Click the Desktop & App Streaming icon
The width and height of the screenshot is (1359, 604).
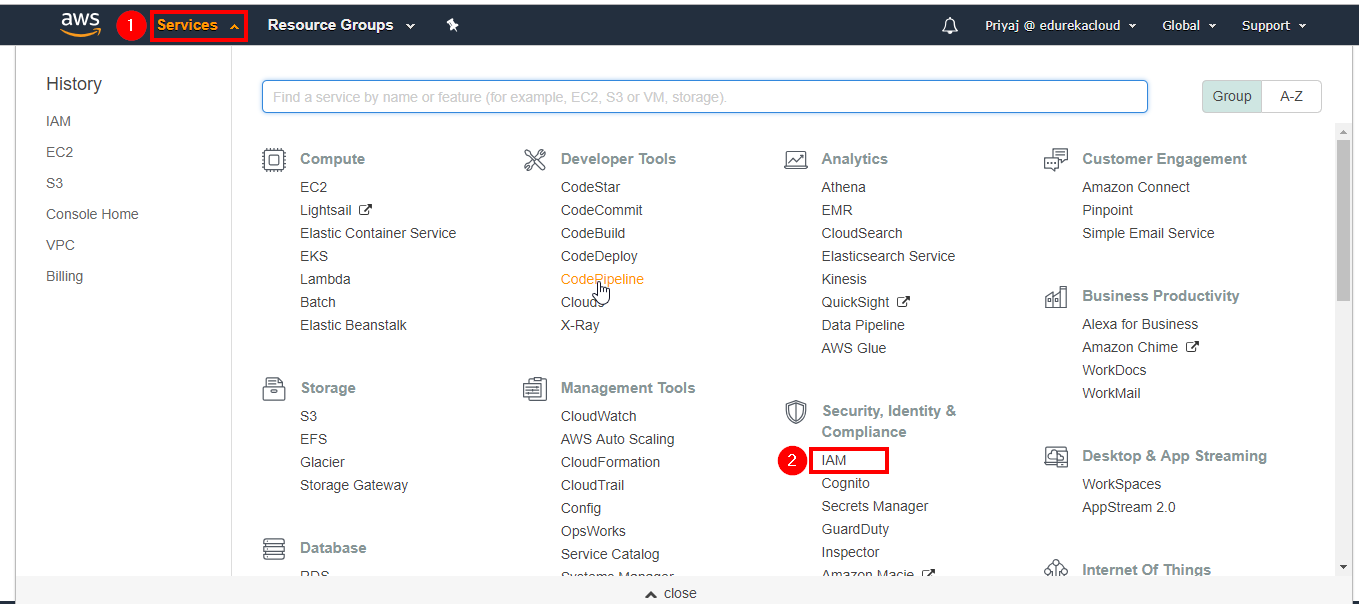1056,456
